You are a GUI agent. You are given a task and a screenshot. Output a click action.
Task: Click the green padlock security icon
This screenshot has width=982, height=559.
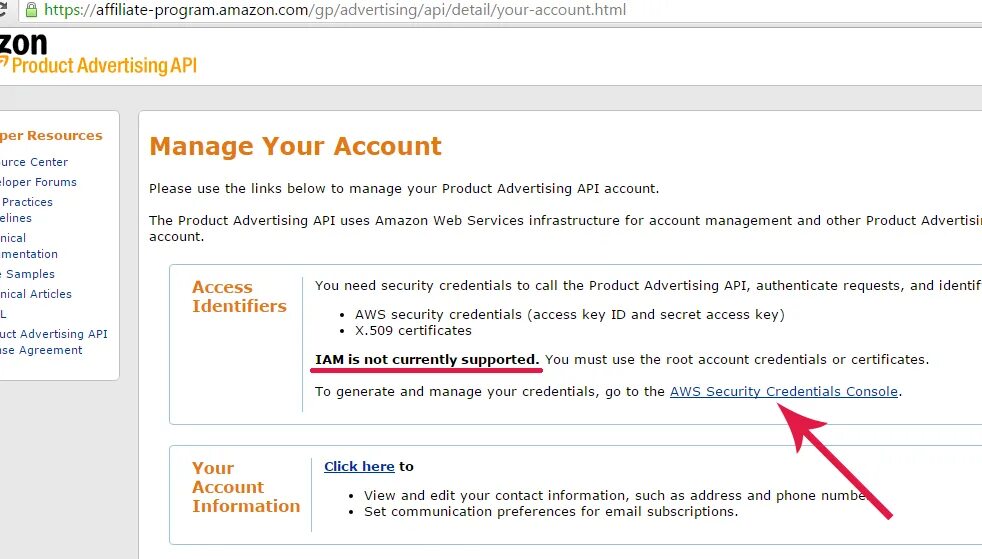click(31, 10)
